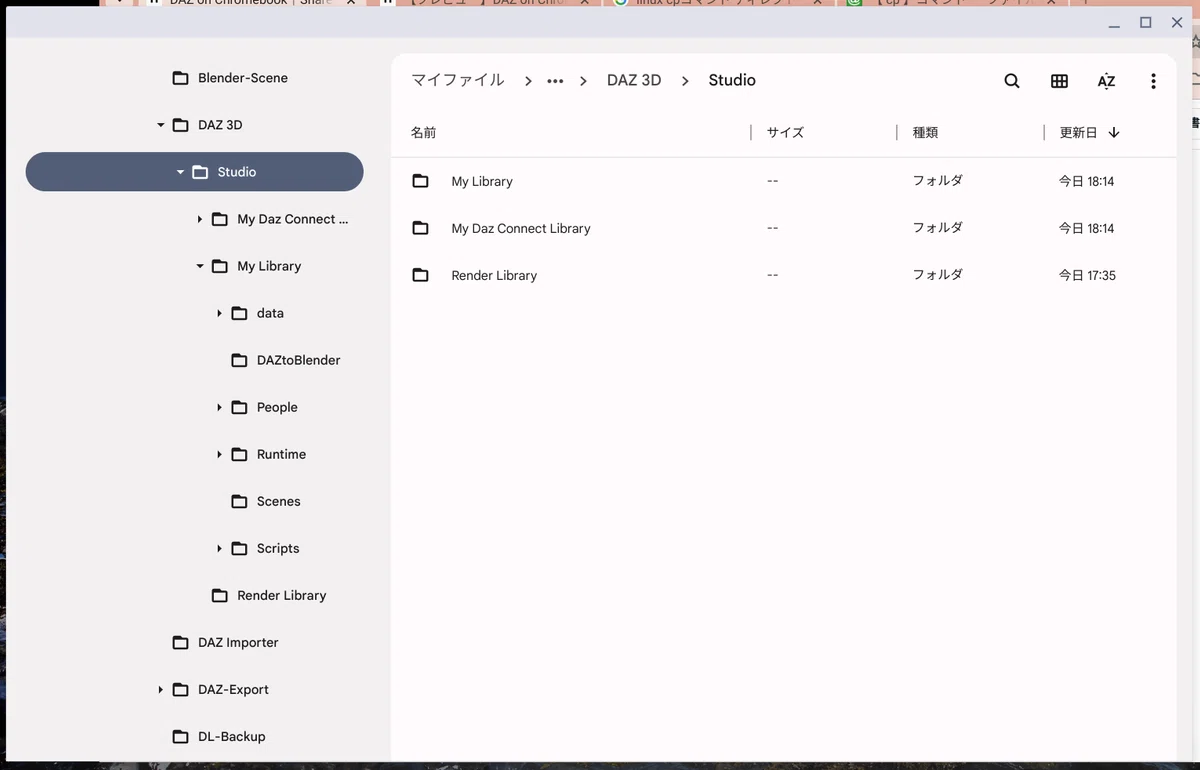Open Scripts folder in the tree
This screenshot has width=1200, height=770.
coord(278,548)
